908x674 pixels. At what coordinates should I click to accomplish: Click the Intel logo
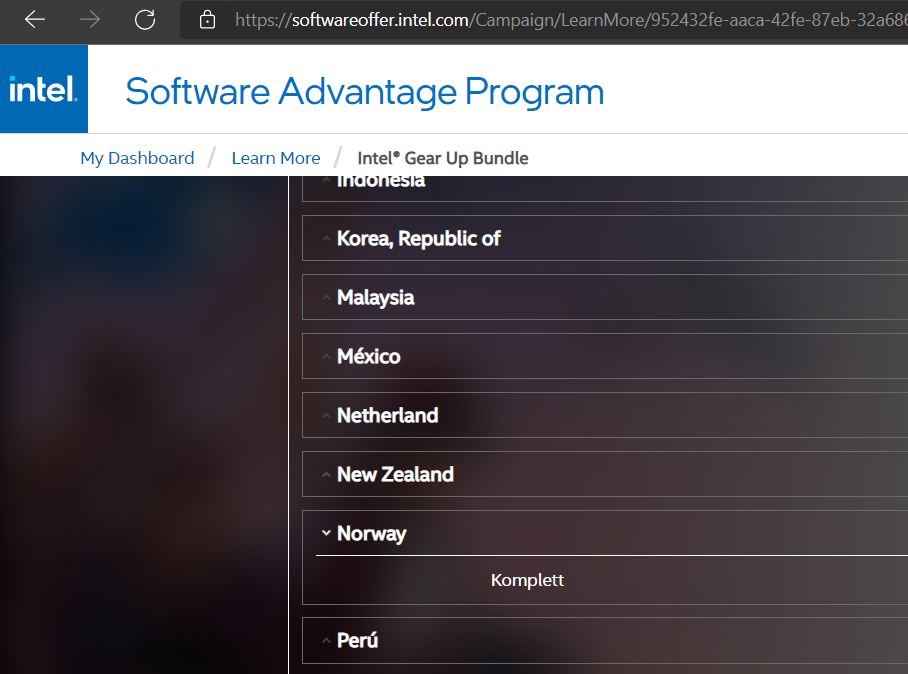(x=43, y=89)
